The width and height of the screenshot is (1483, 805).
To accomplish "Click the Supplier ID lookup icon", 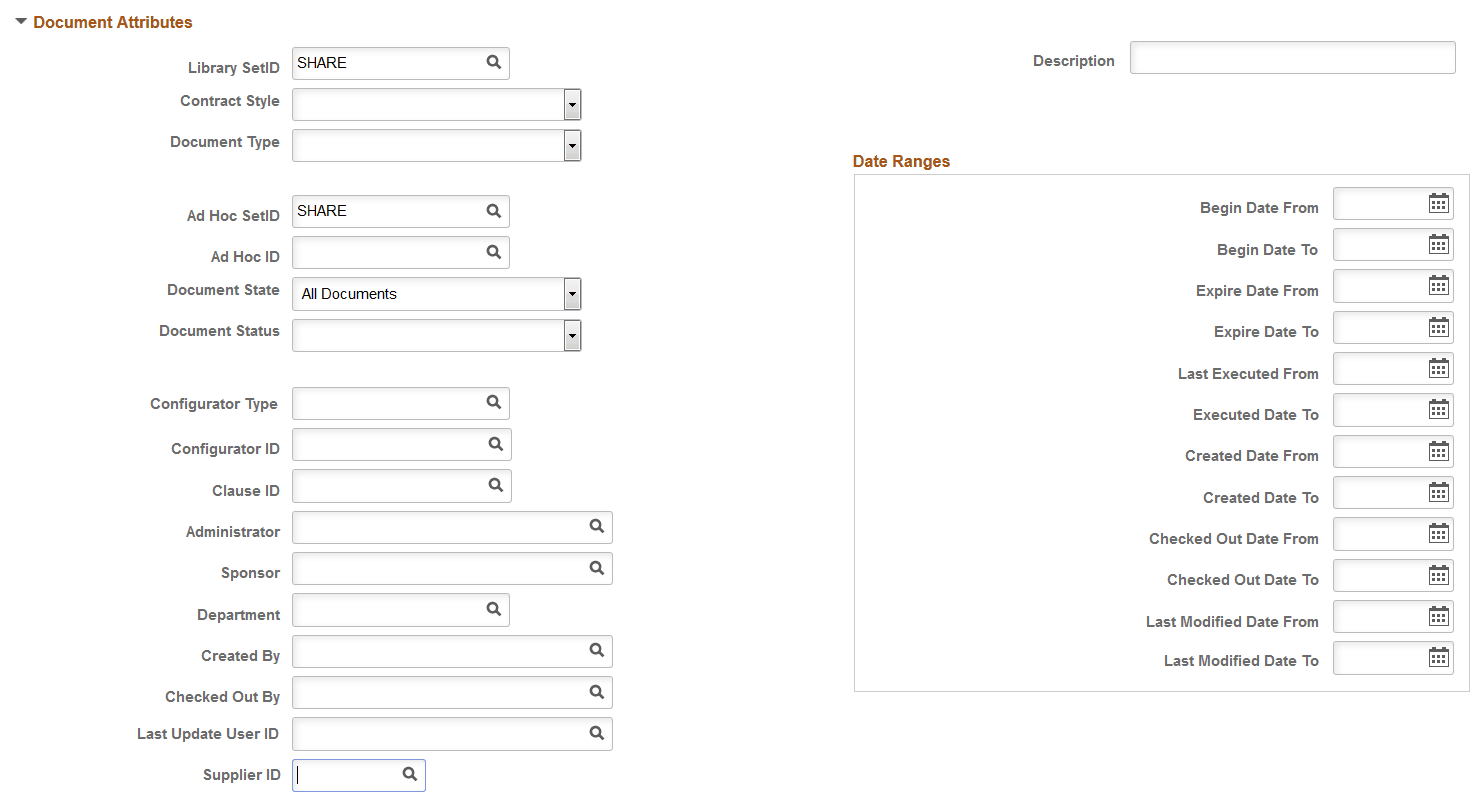I will tap(409, 773).
